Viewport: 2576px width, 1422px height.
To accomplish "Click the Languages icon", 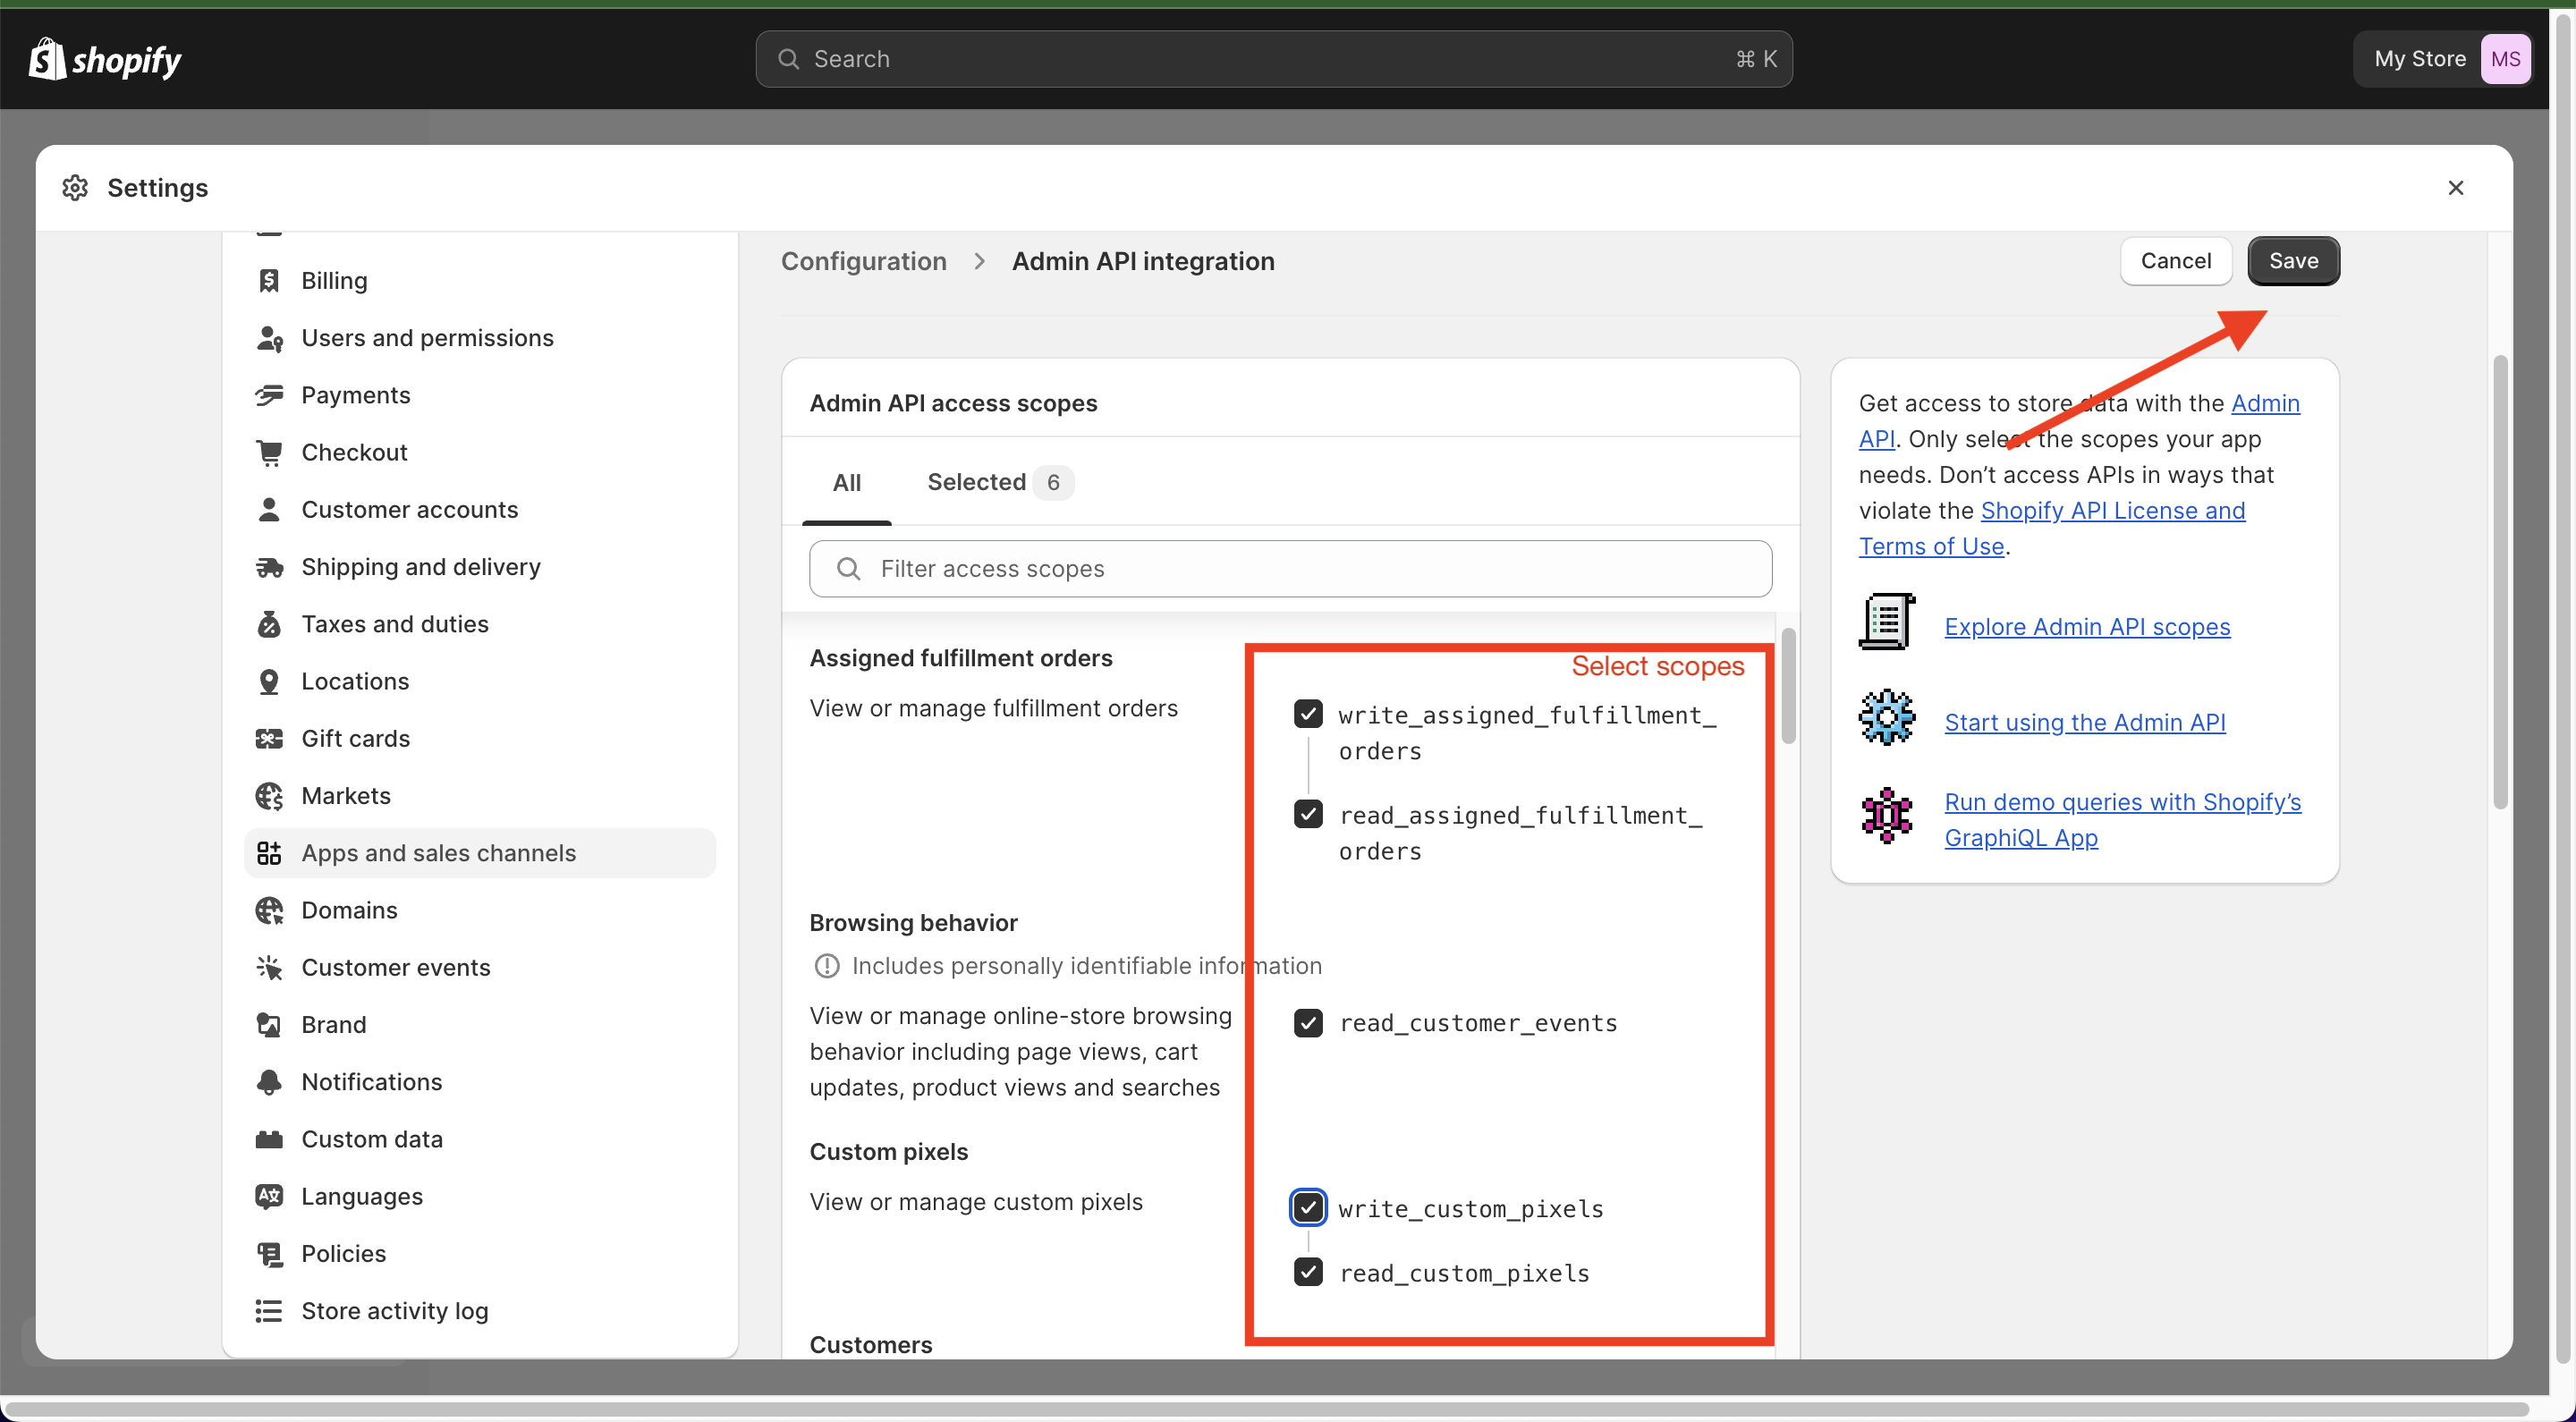I will (x=269, y=1196).
